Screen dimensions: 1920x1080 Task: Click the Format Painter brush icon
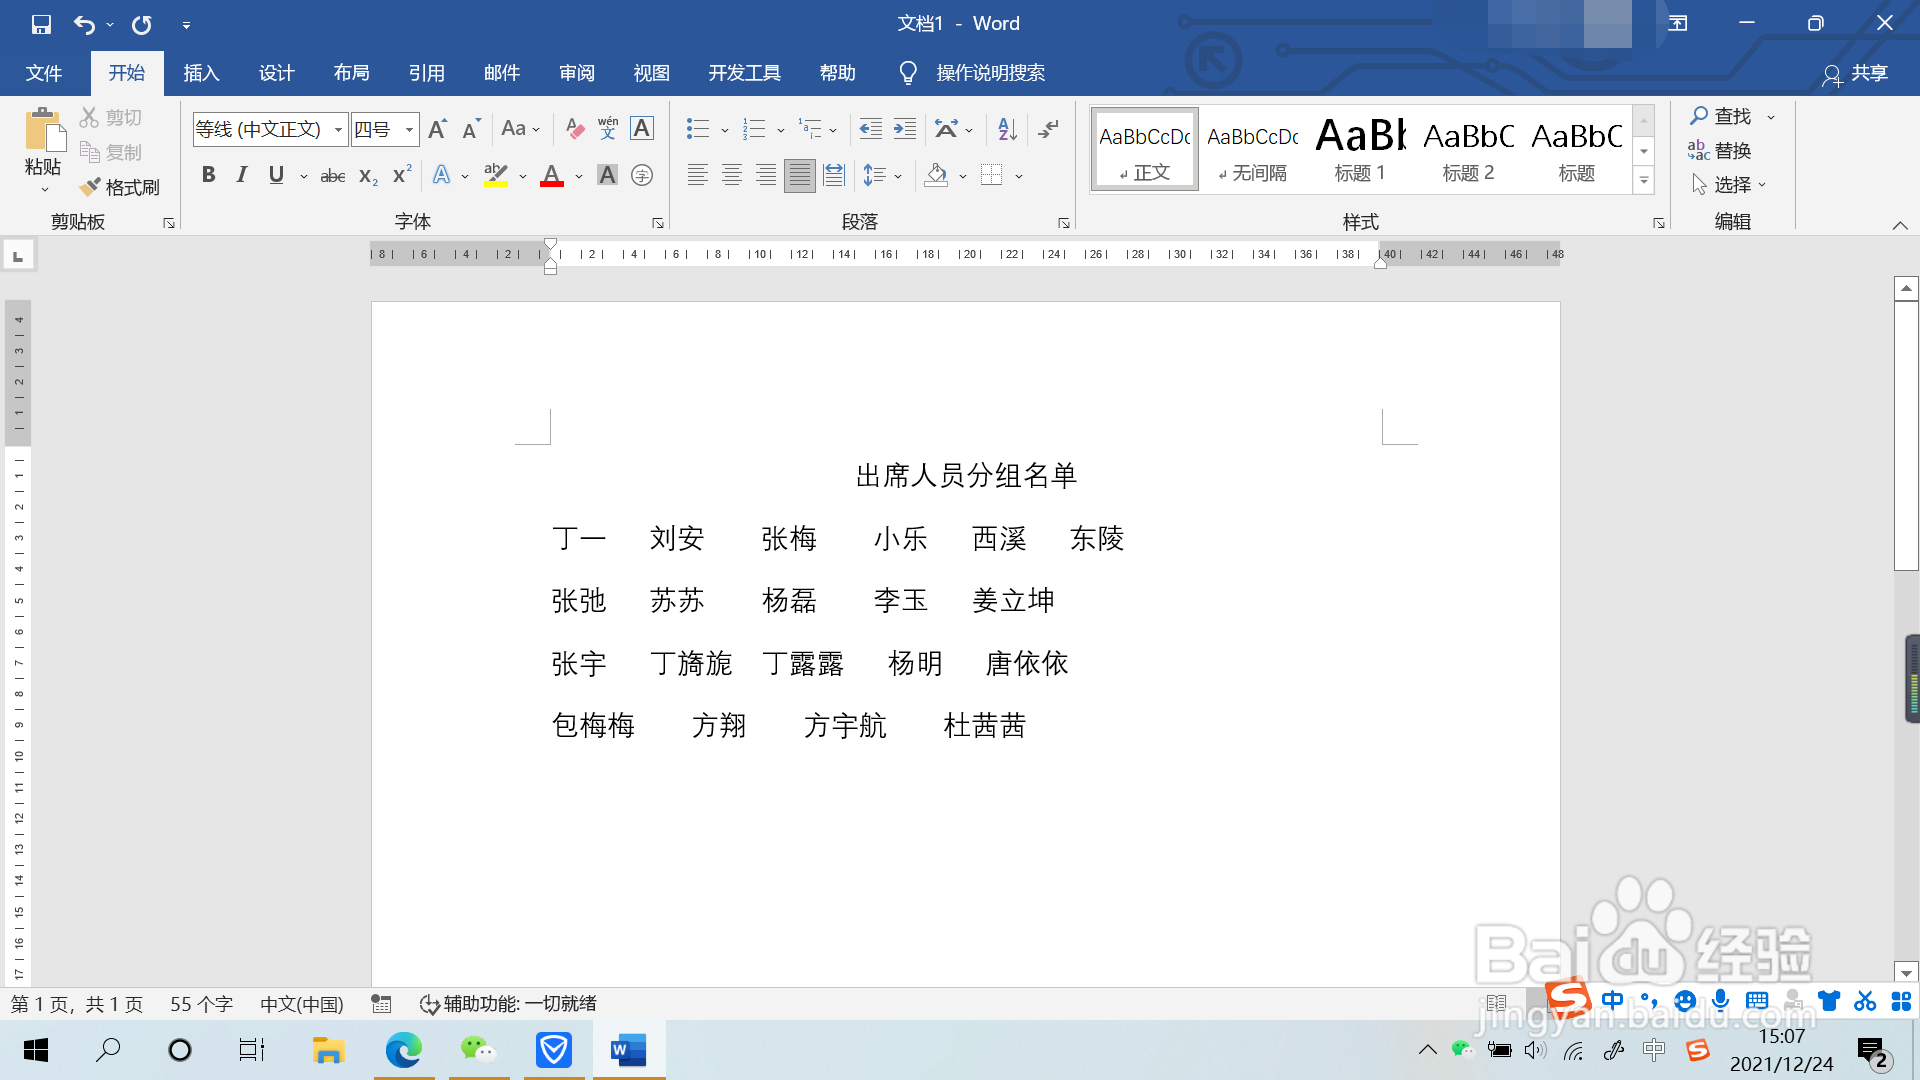91,187
